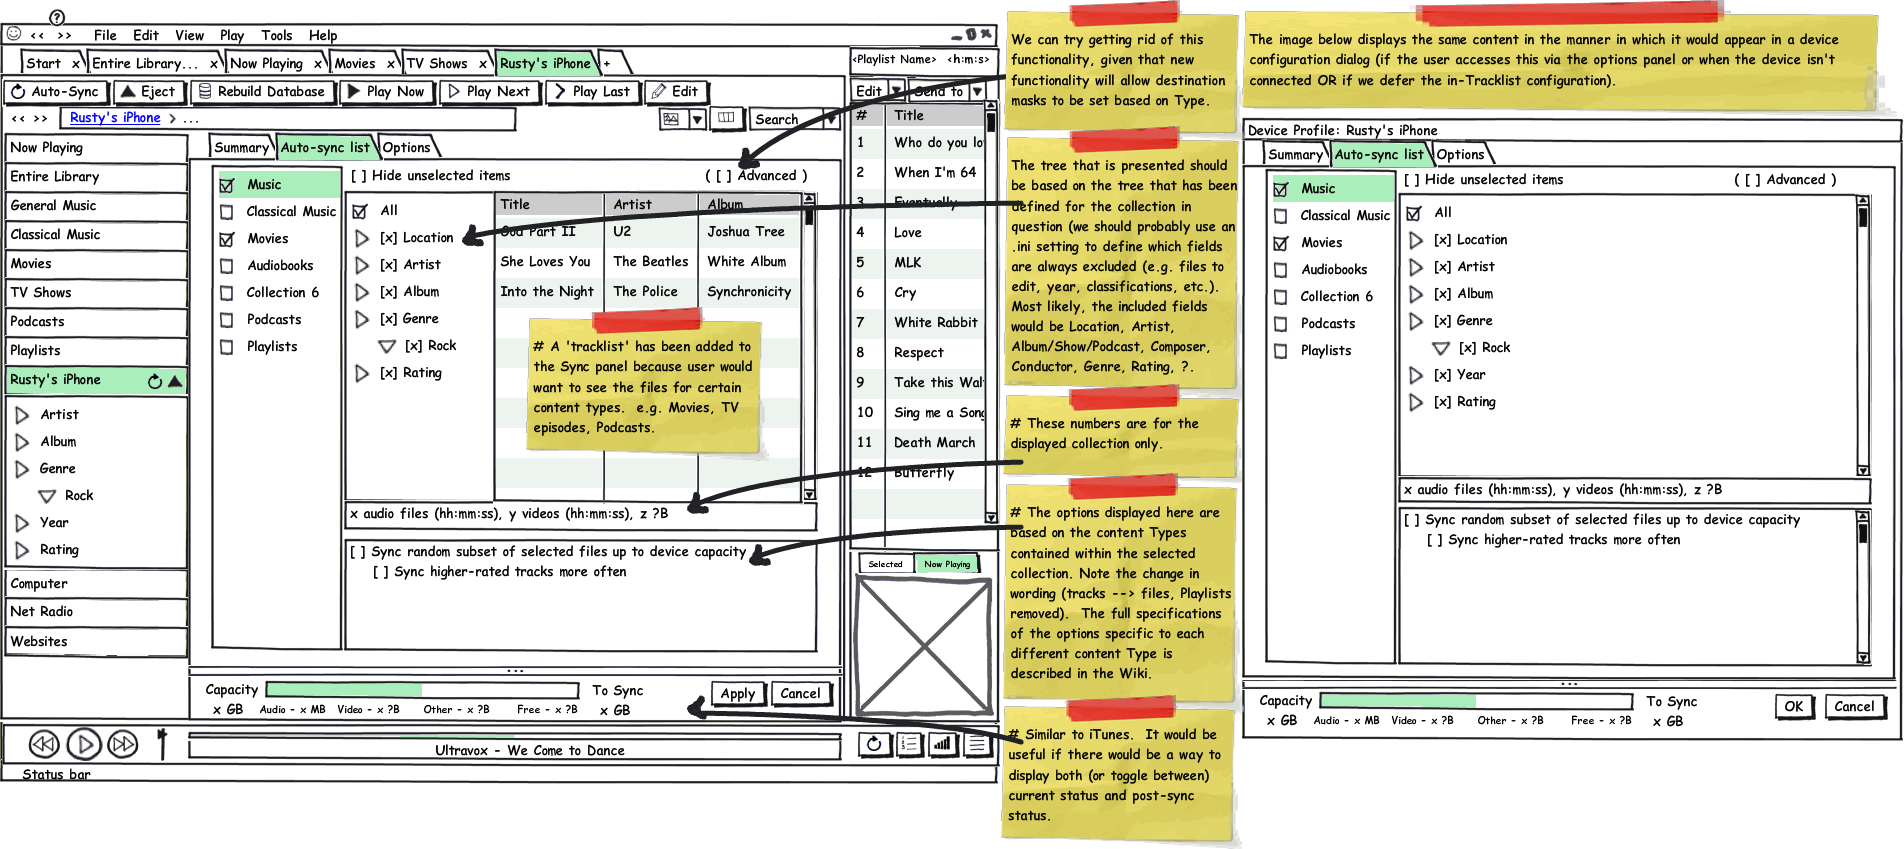
Task: Click the fast-forward playback button
Action: coord(122,744)
